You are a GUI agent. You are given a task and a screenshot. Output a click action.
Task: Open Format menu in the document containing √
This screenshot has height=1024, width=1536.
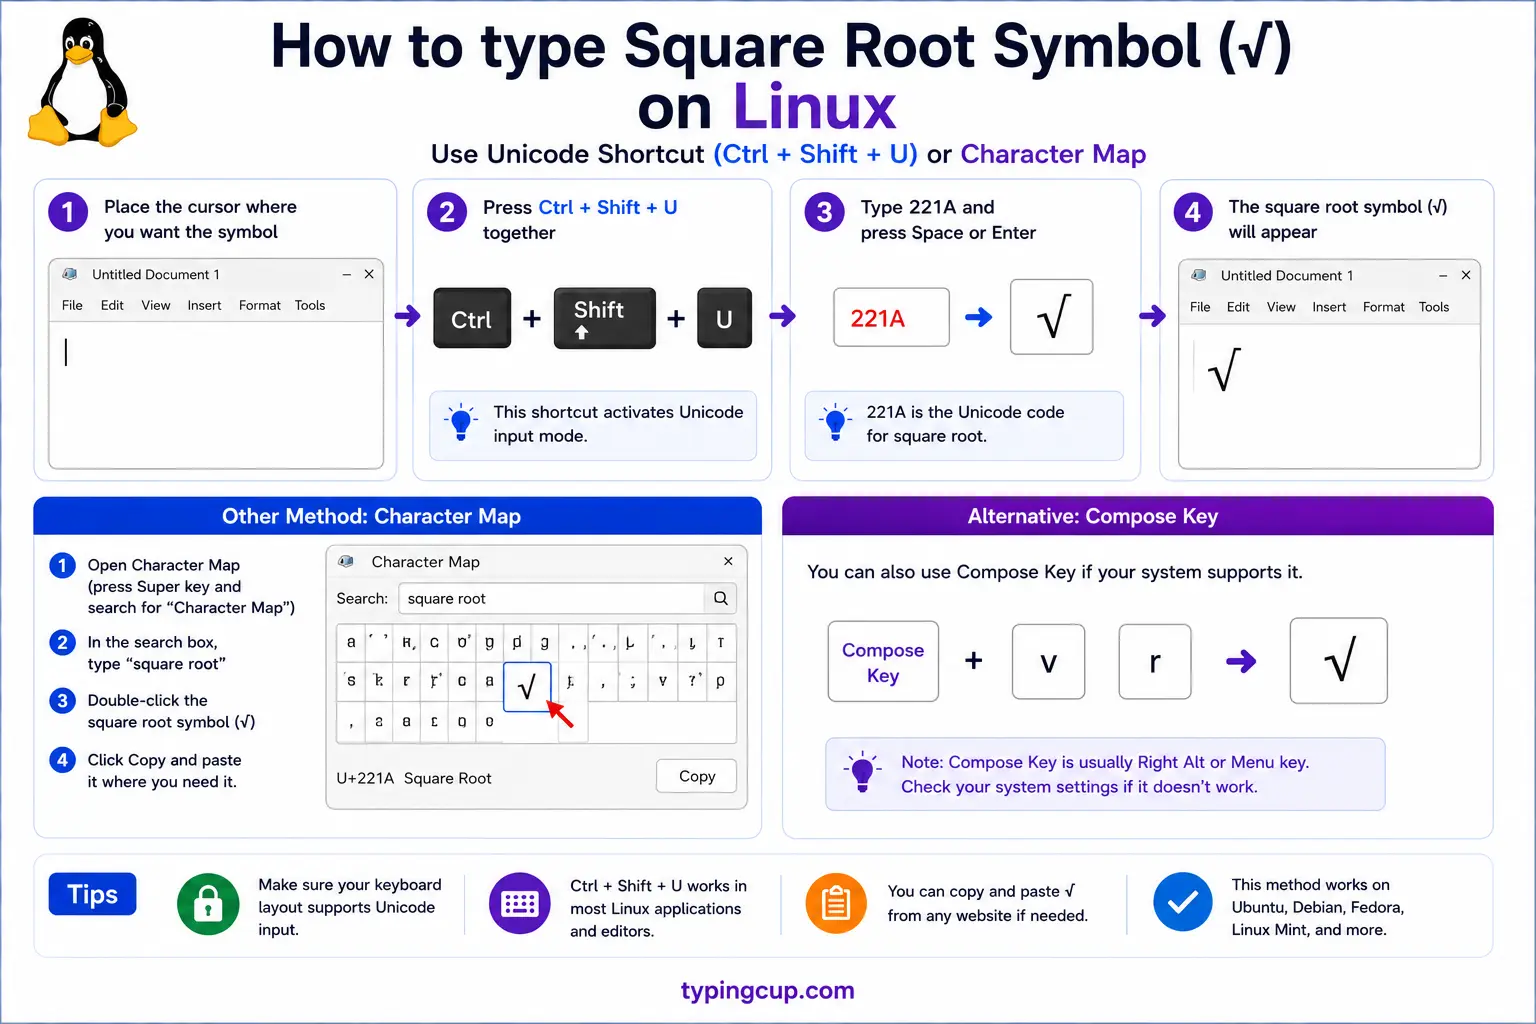(x=1384, y=307)
